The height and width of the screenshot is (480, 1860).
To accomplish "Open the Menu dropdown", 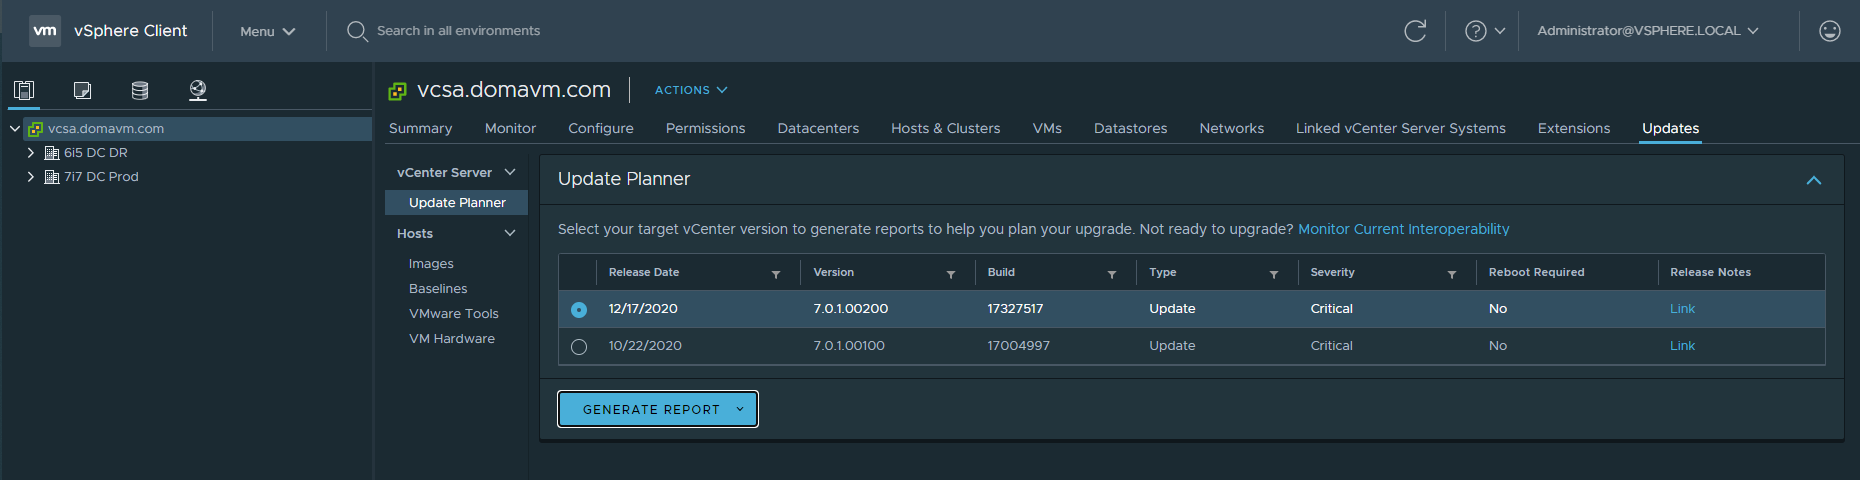I will click(x=267, y=31).
